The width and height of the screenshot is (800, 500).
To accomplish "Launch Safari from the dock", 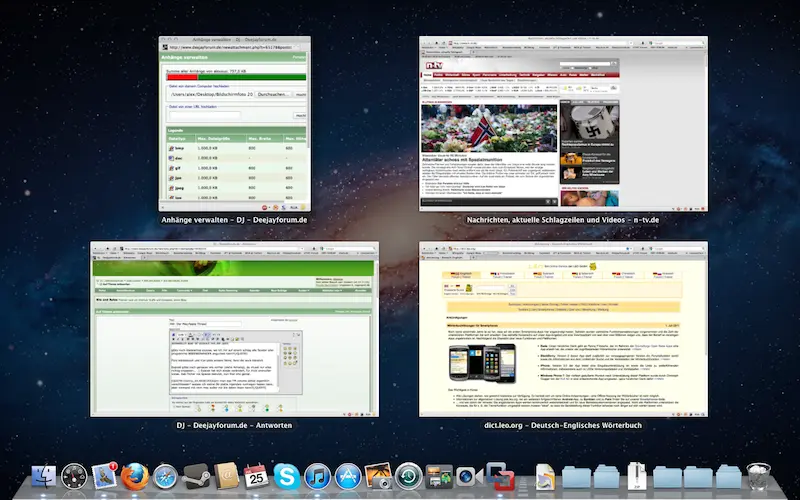I will click(x=166, y=477).
